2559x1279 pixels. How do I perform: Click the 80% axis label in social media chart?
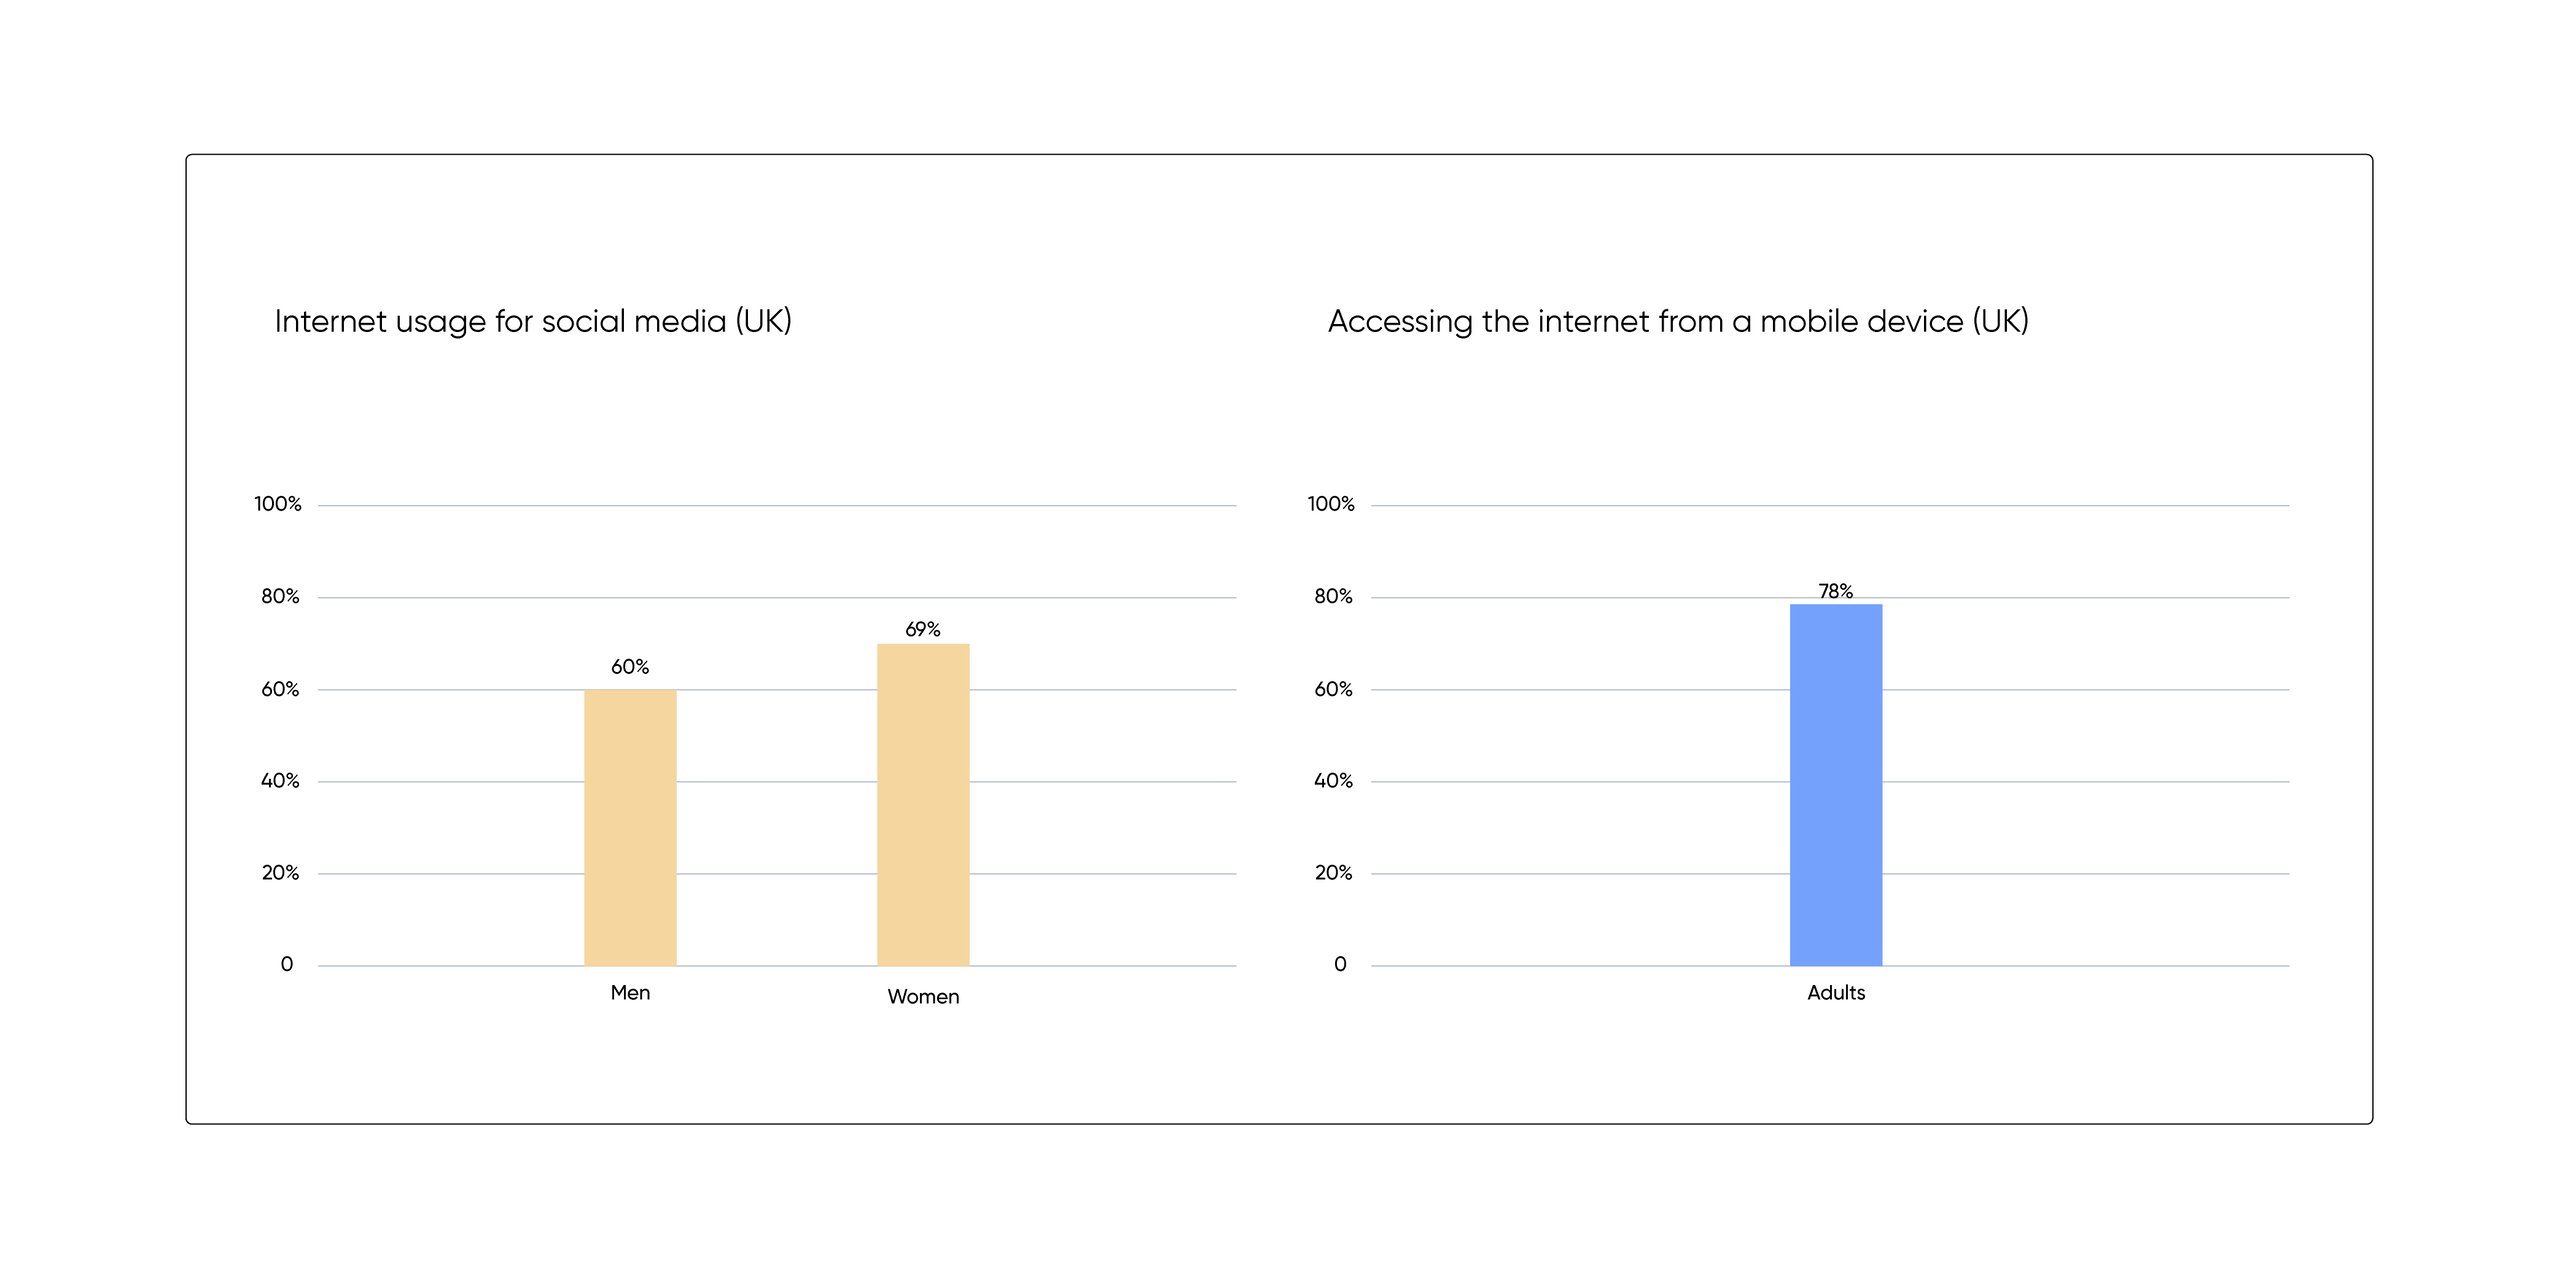pyautogui.click(x=280, y=597)
